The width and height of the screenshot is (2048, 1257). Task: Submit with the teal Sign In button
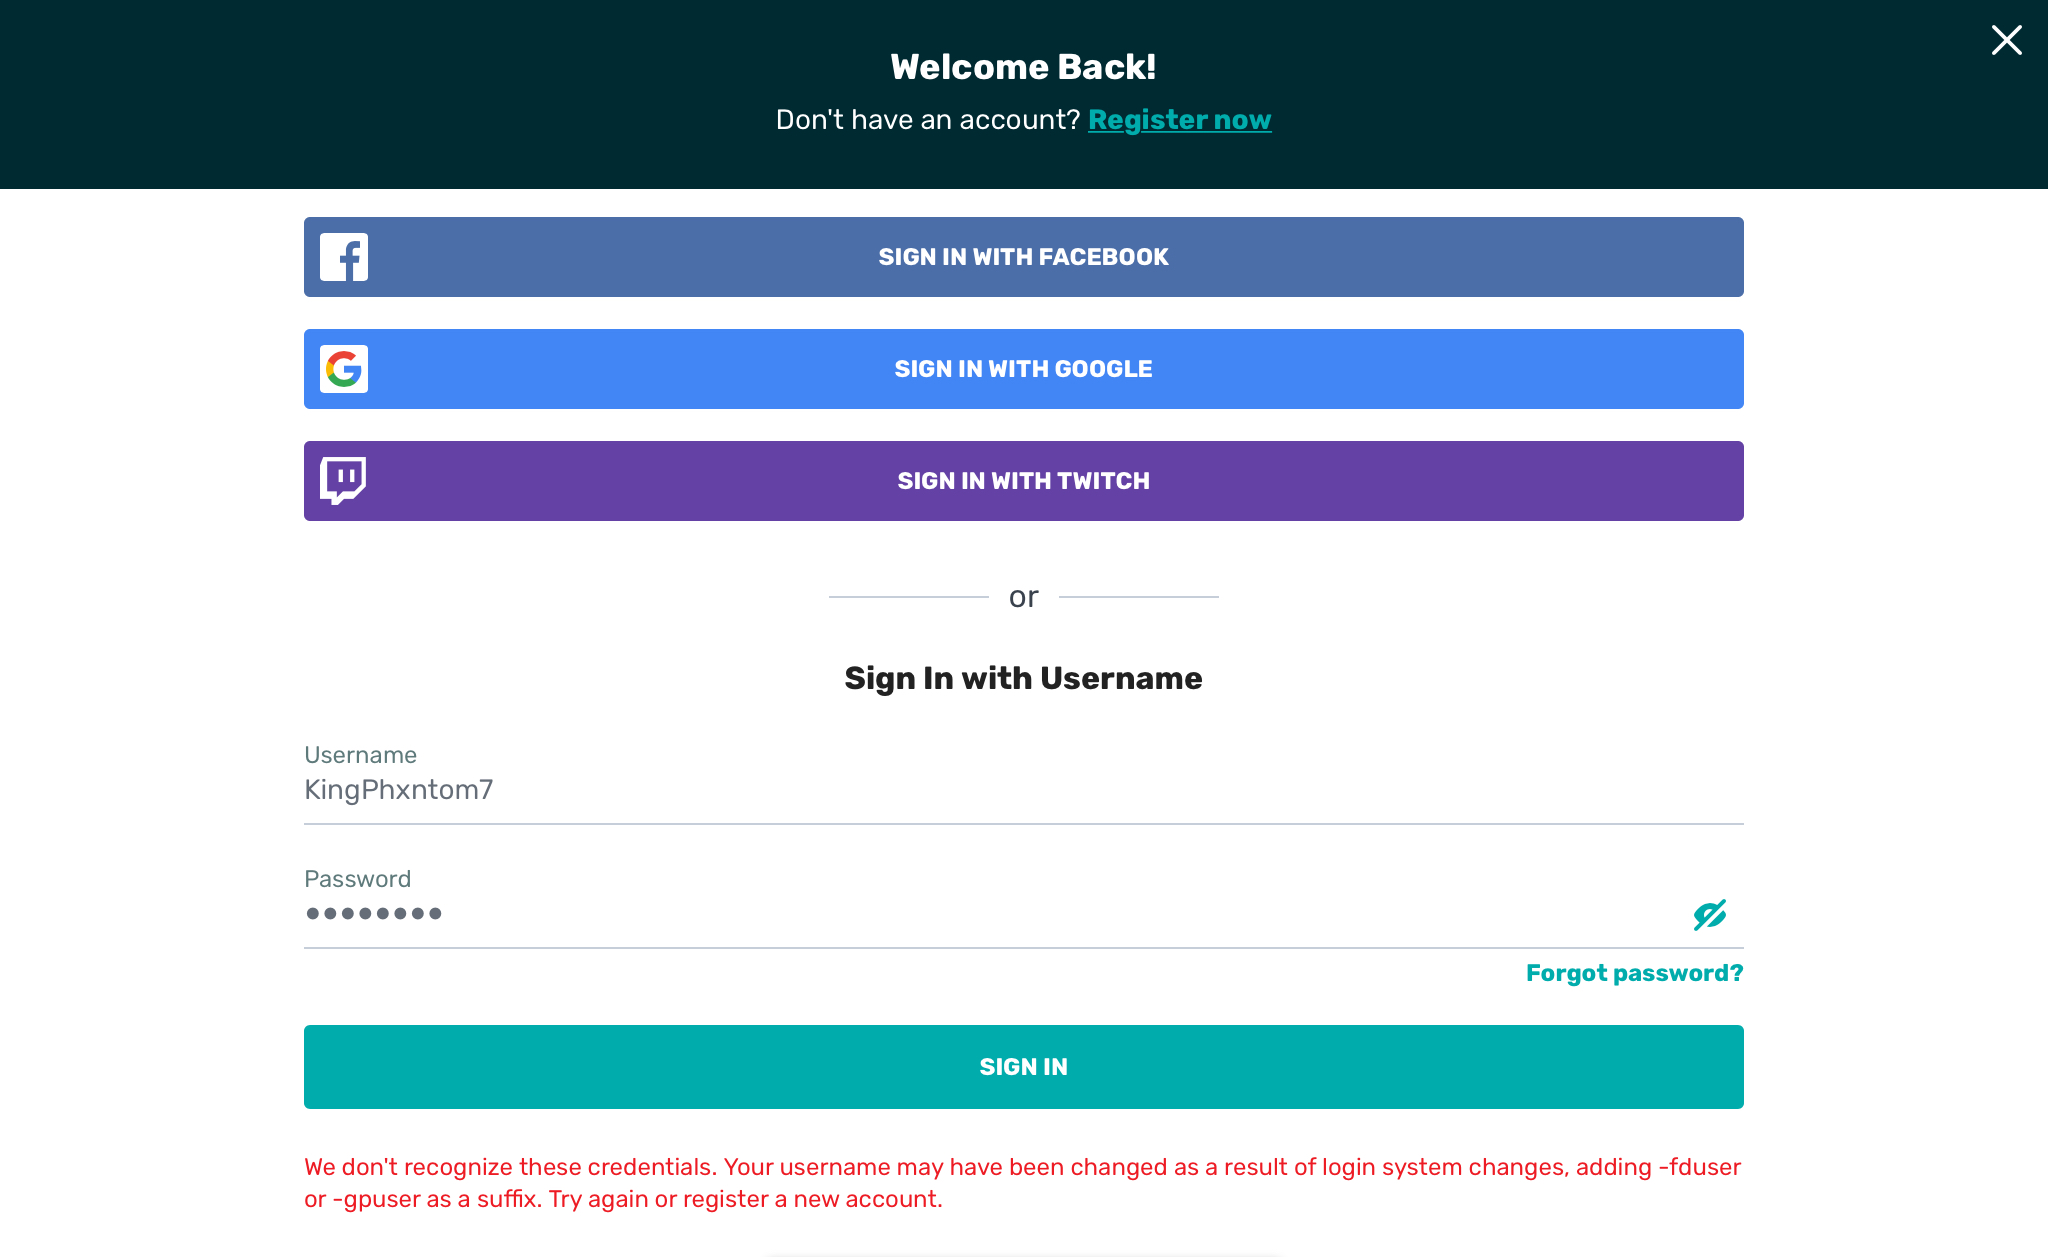click(x=1023, y=1067)
